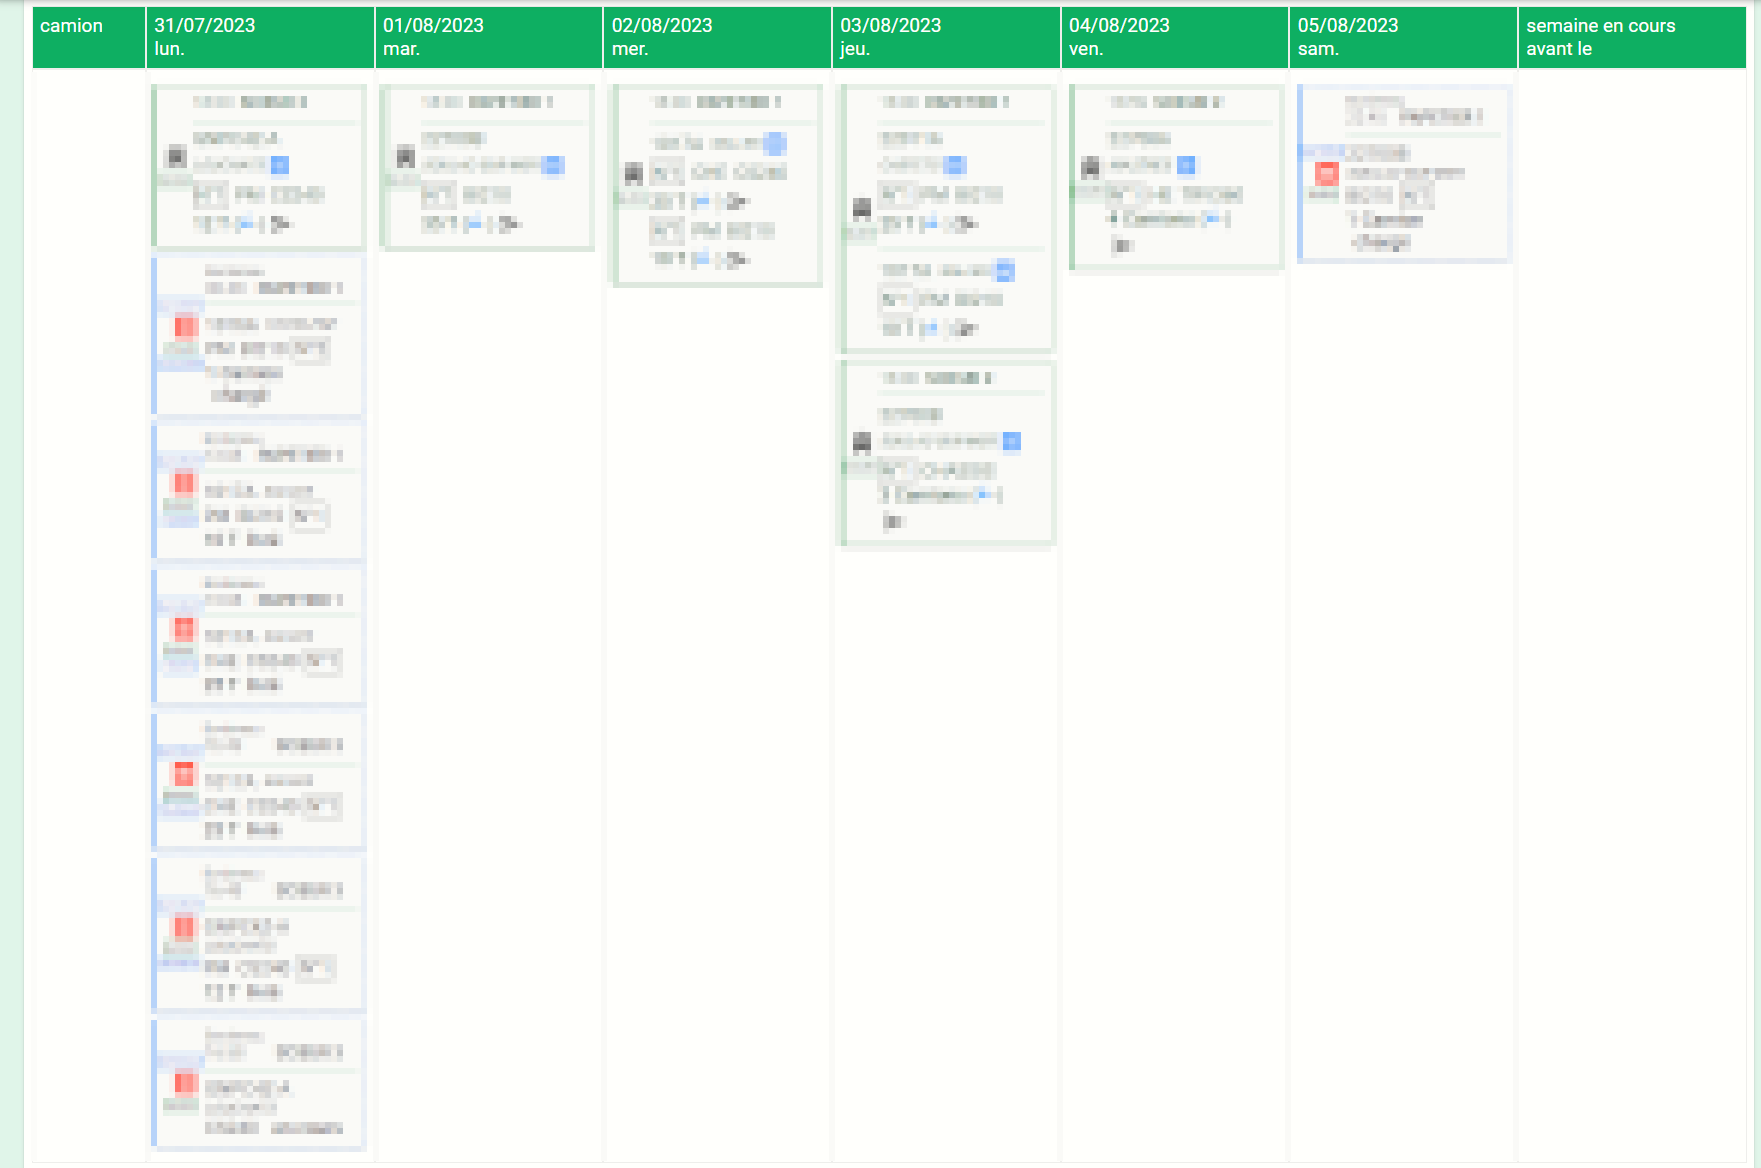Open the single delivery card under Tuesday

click(x=487, y=167)
